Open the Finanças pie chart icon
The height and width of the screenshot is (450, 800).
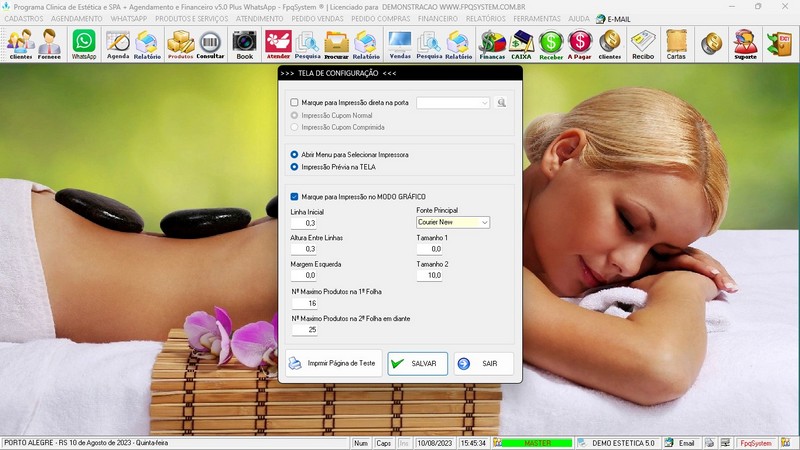point(492,44)
